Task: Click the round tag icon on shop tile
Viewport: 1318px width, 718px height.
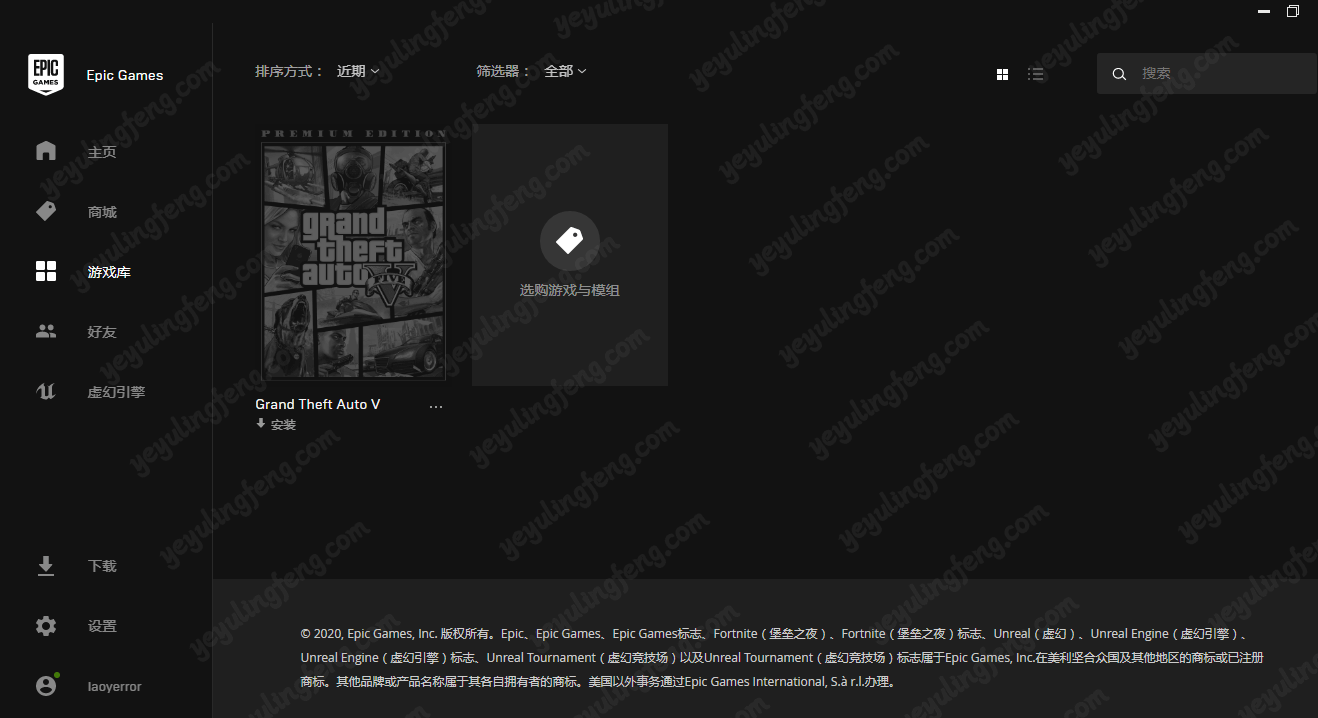Action: [570, 241]
